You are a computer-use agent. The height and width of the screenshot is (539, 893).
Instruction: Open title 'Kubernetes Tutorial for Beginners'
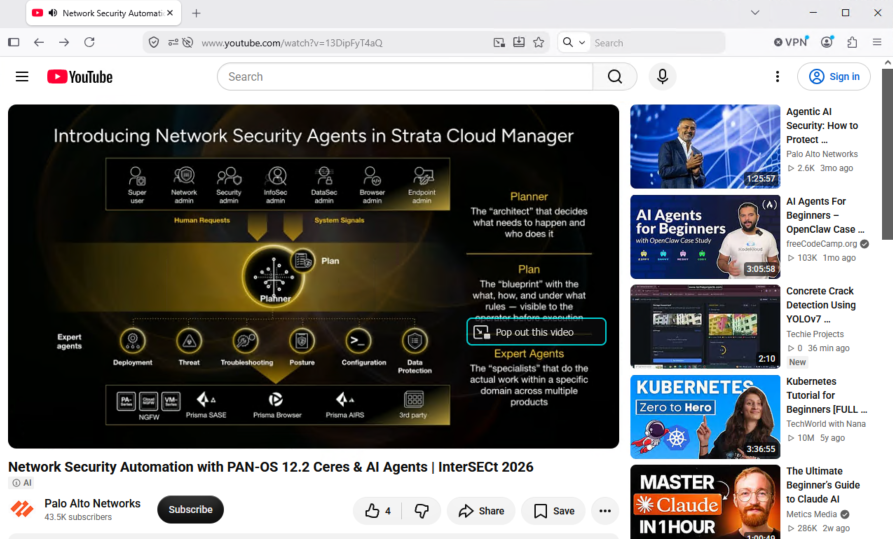click(826, 395)
